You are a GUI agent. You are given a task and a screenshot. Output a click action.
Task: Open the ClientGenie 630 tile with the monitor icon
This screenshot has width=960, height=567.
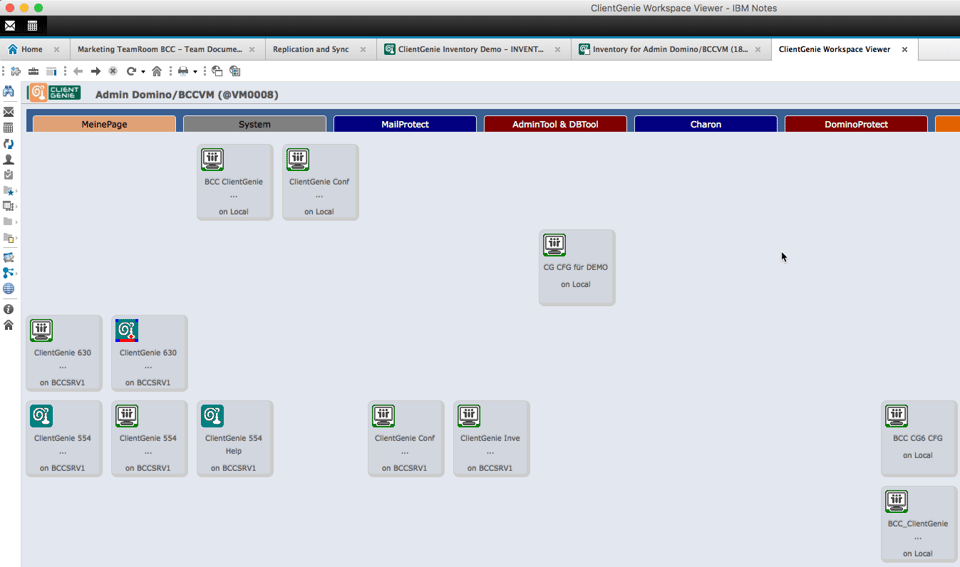[64, 353]
